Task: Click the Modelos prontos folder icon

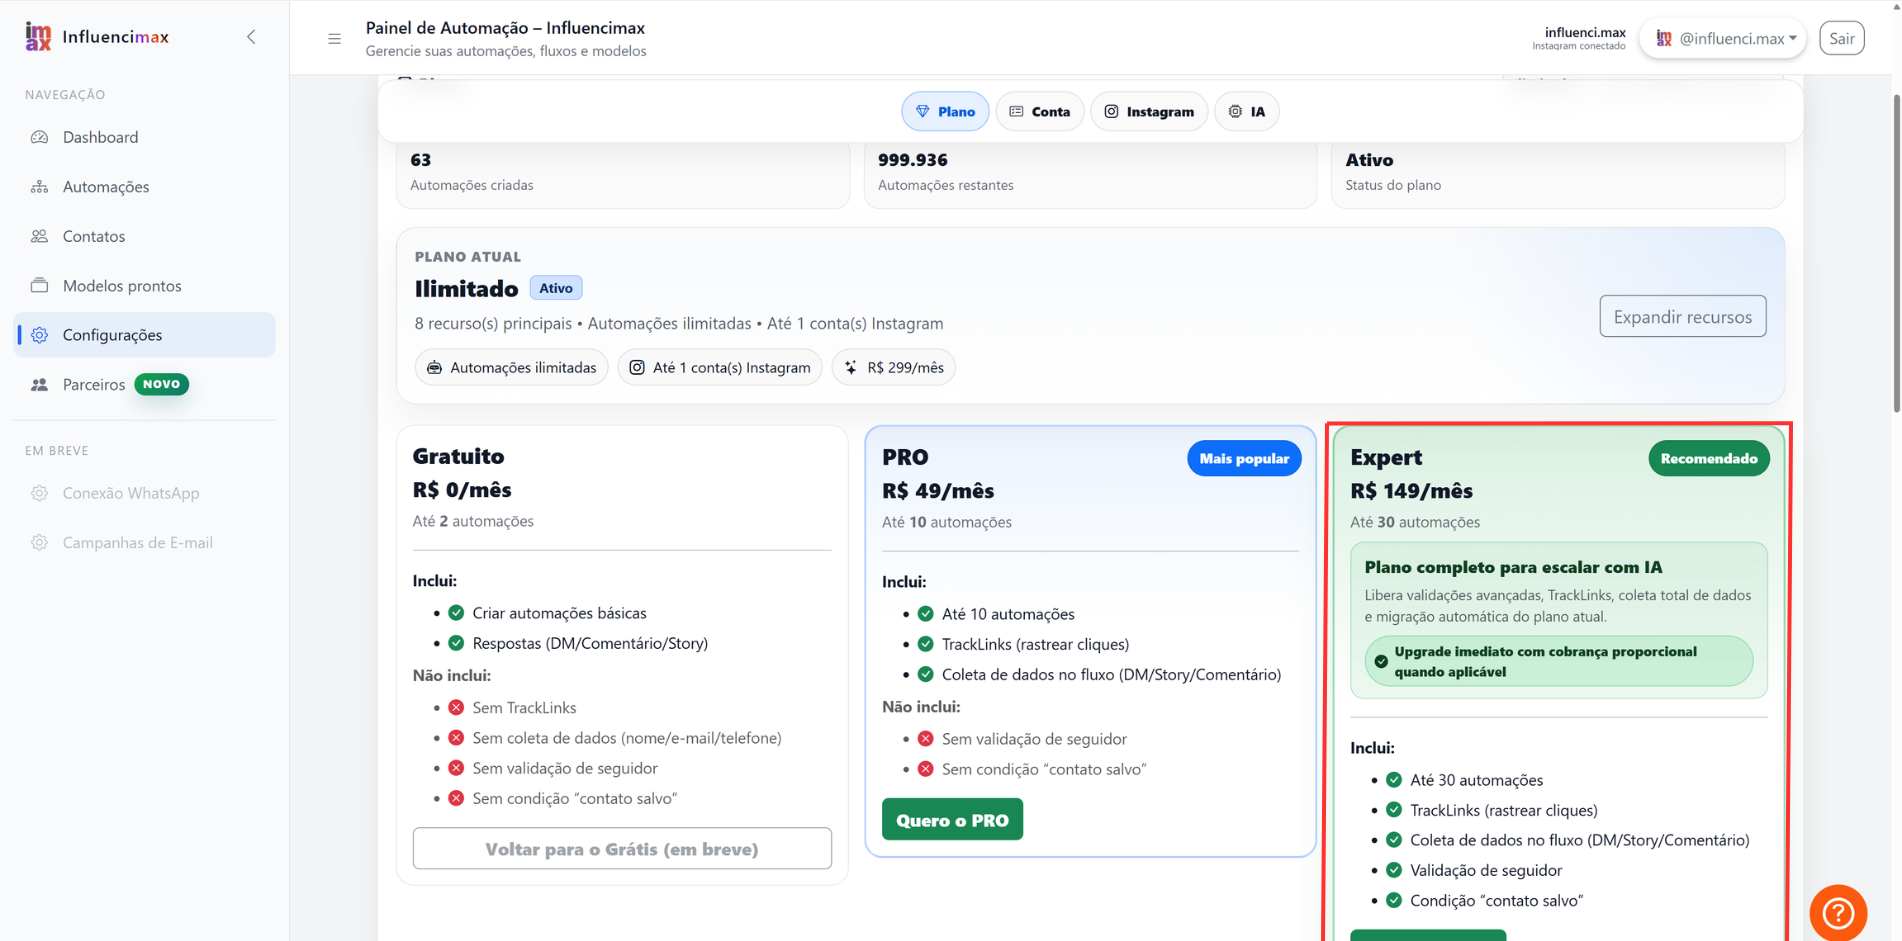Action: click(x=40, y=285)
